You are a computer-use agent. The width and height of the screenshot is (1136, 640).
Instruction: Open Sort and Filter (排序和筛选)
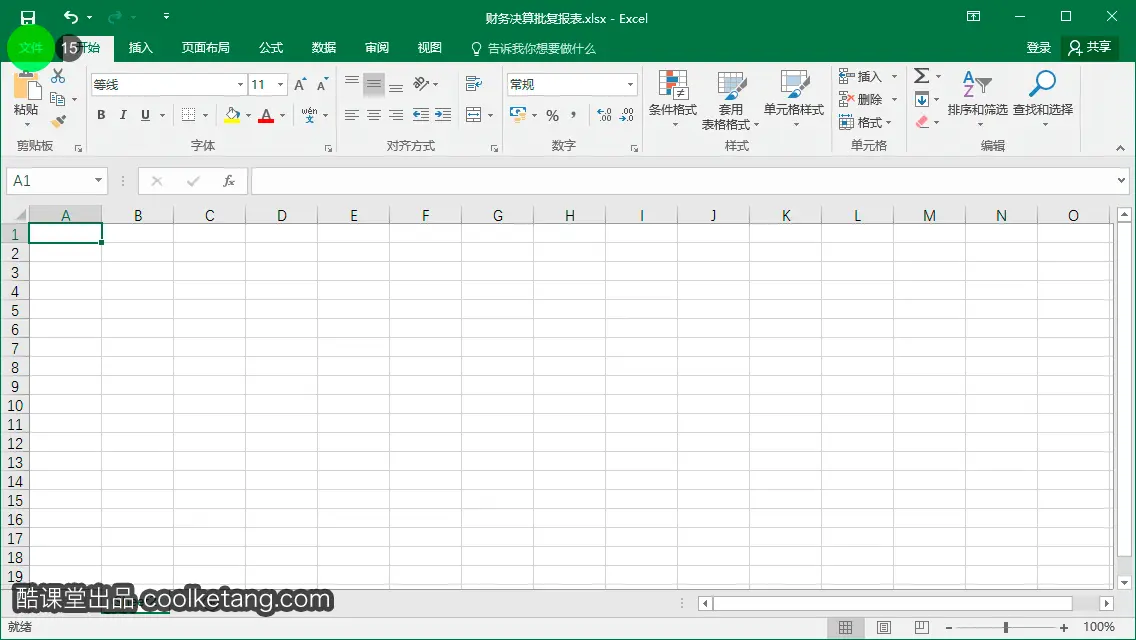(x=977, y=99)
